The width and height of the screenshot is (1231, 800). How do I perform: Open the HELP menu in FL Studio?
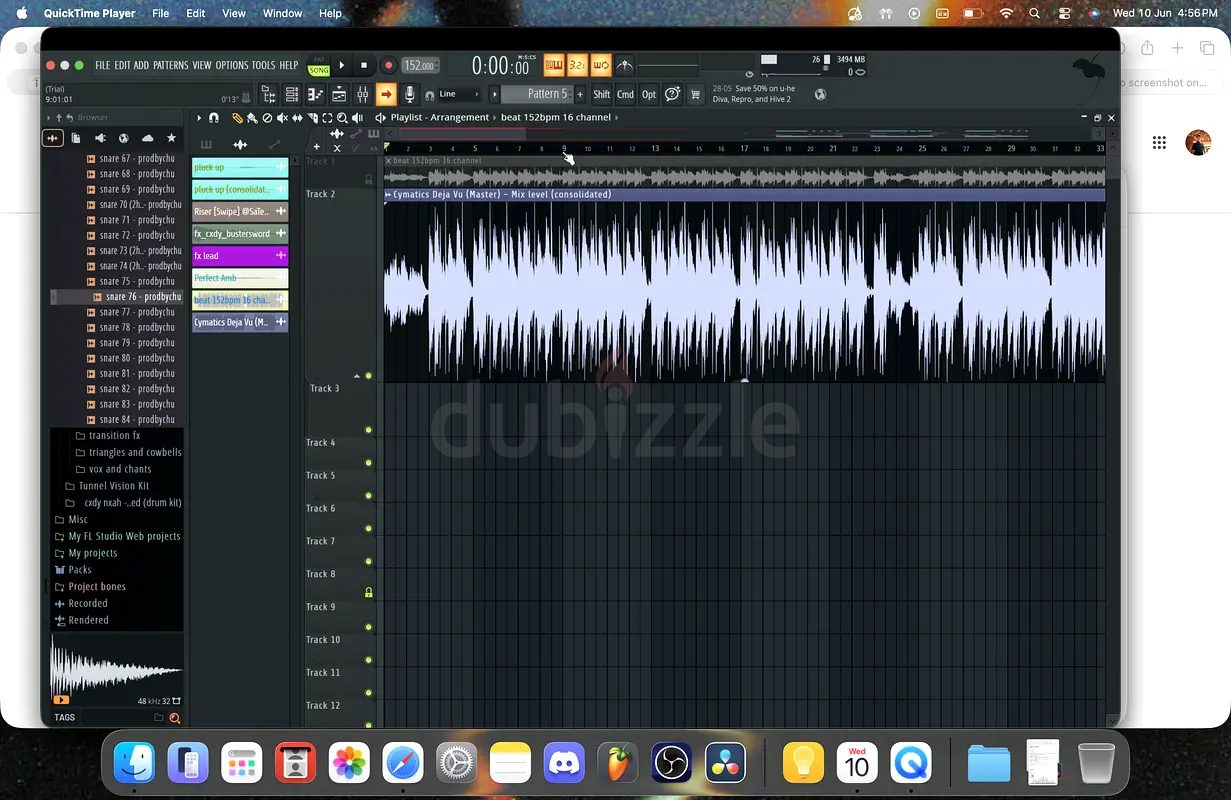[x=289, y=66]
